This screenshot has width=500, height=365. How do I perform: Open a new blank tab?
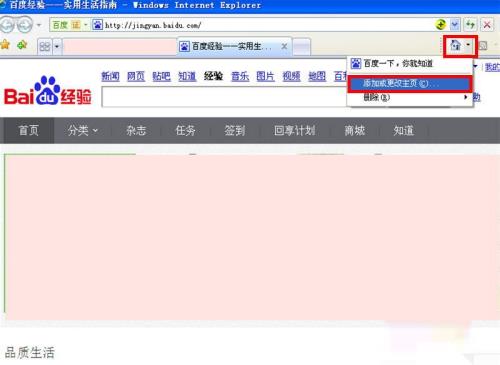[x=302, y=47]
